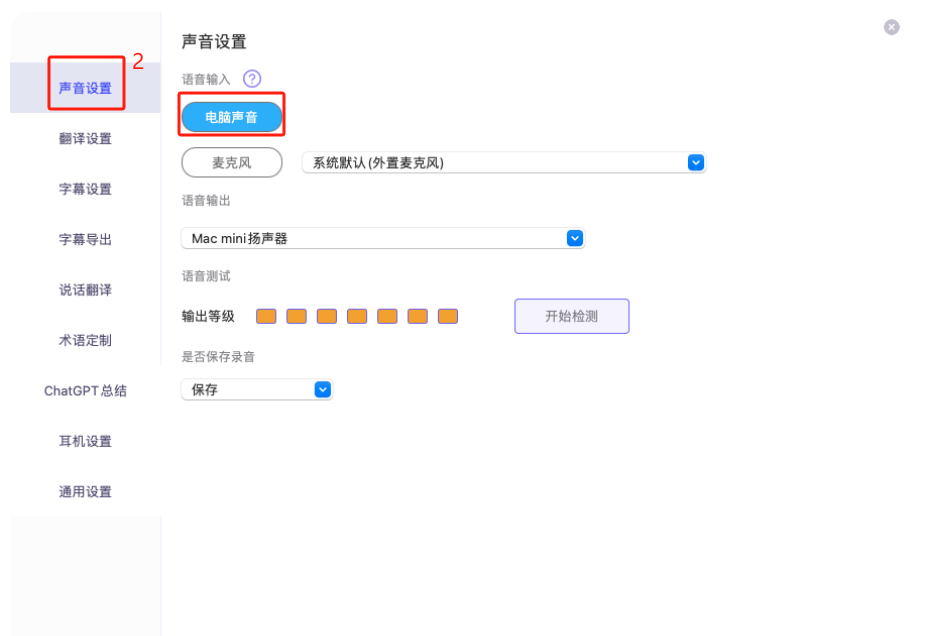Click the 开始检测 button
The height and width of the screenshot is (636, 925).
572,316
